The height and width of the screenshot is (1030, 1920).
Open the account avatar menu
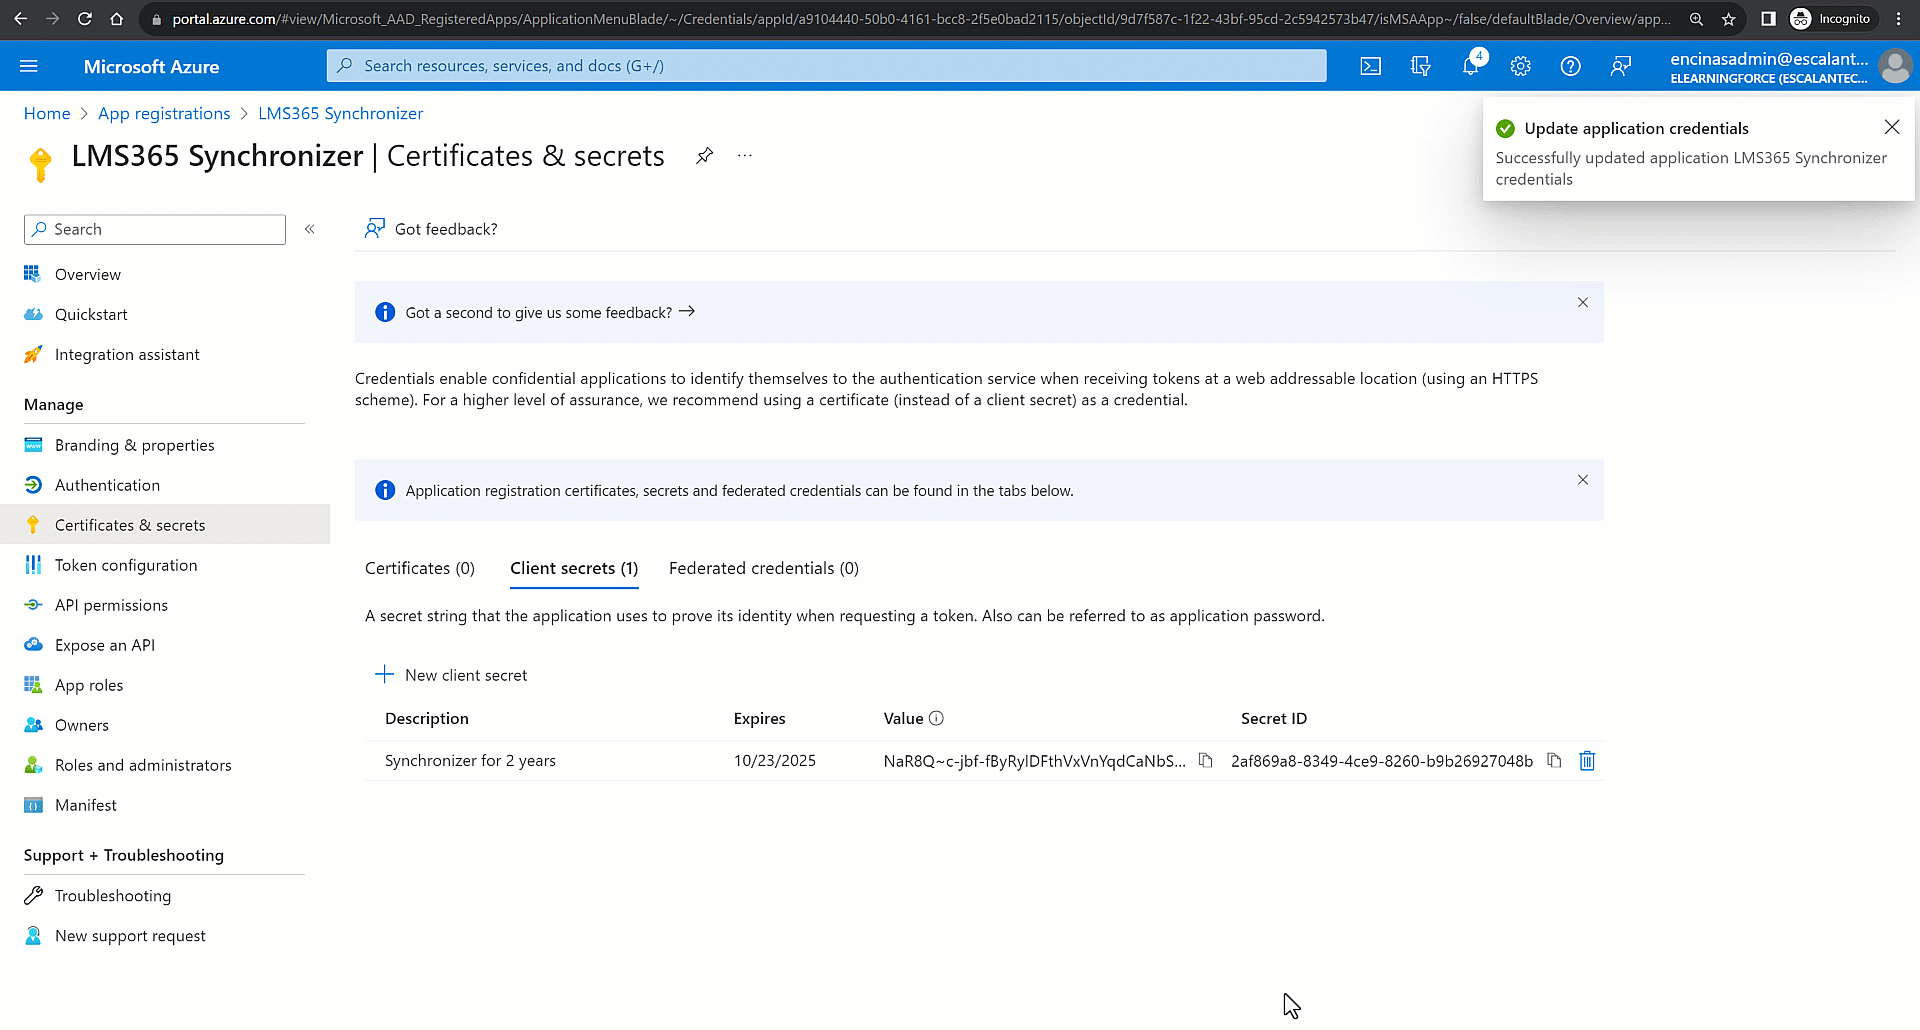(x=1894, y=66)
